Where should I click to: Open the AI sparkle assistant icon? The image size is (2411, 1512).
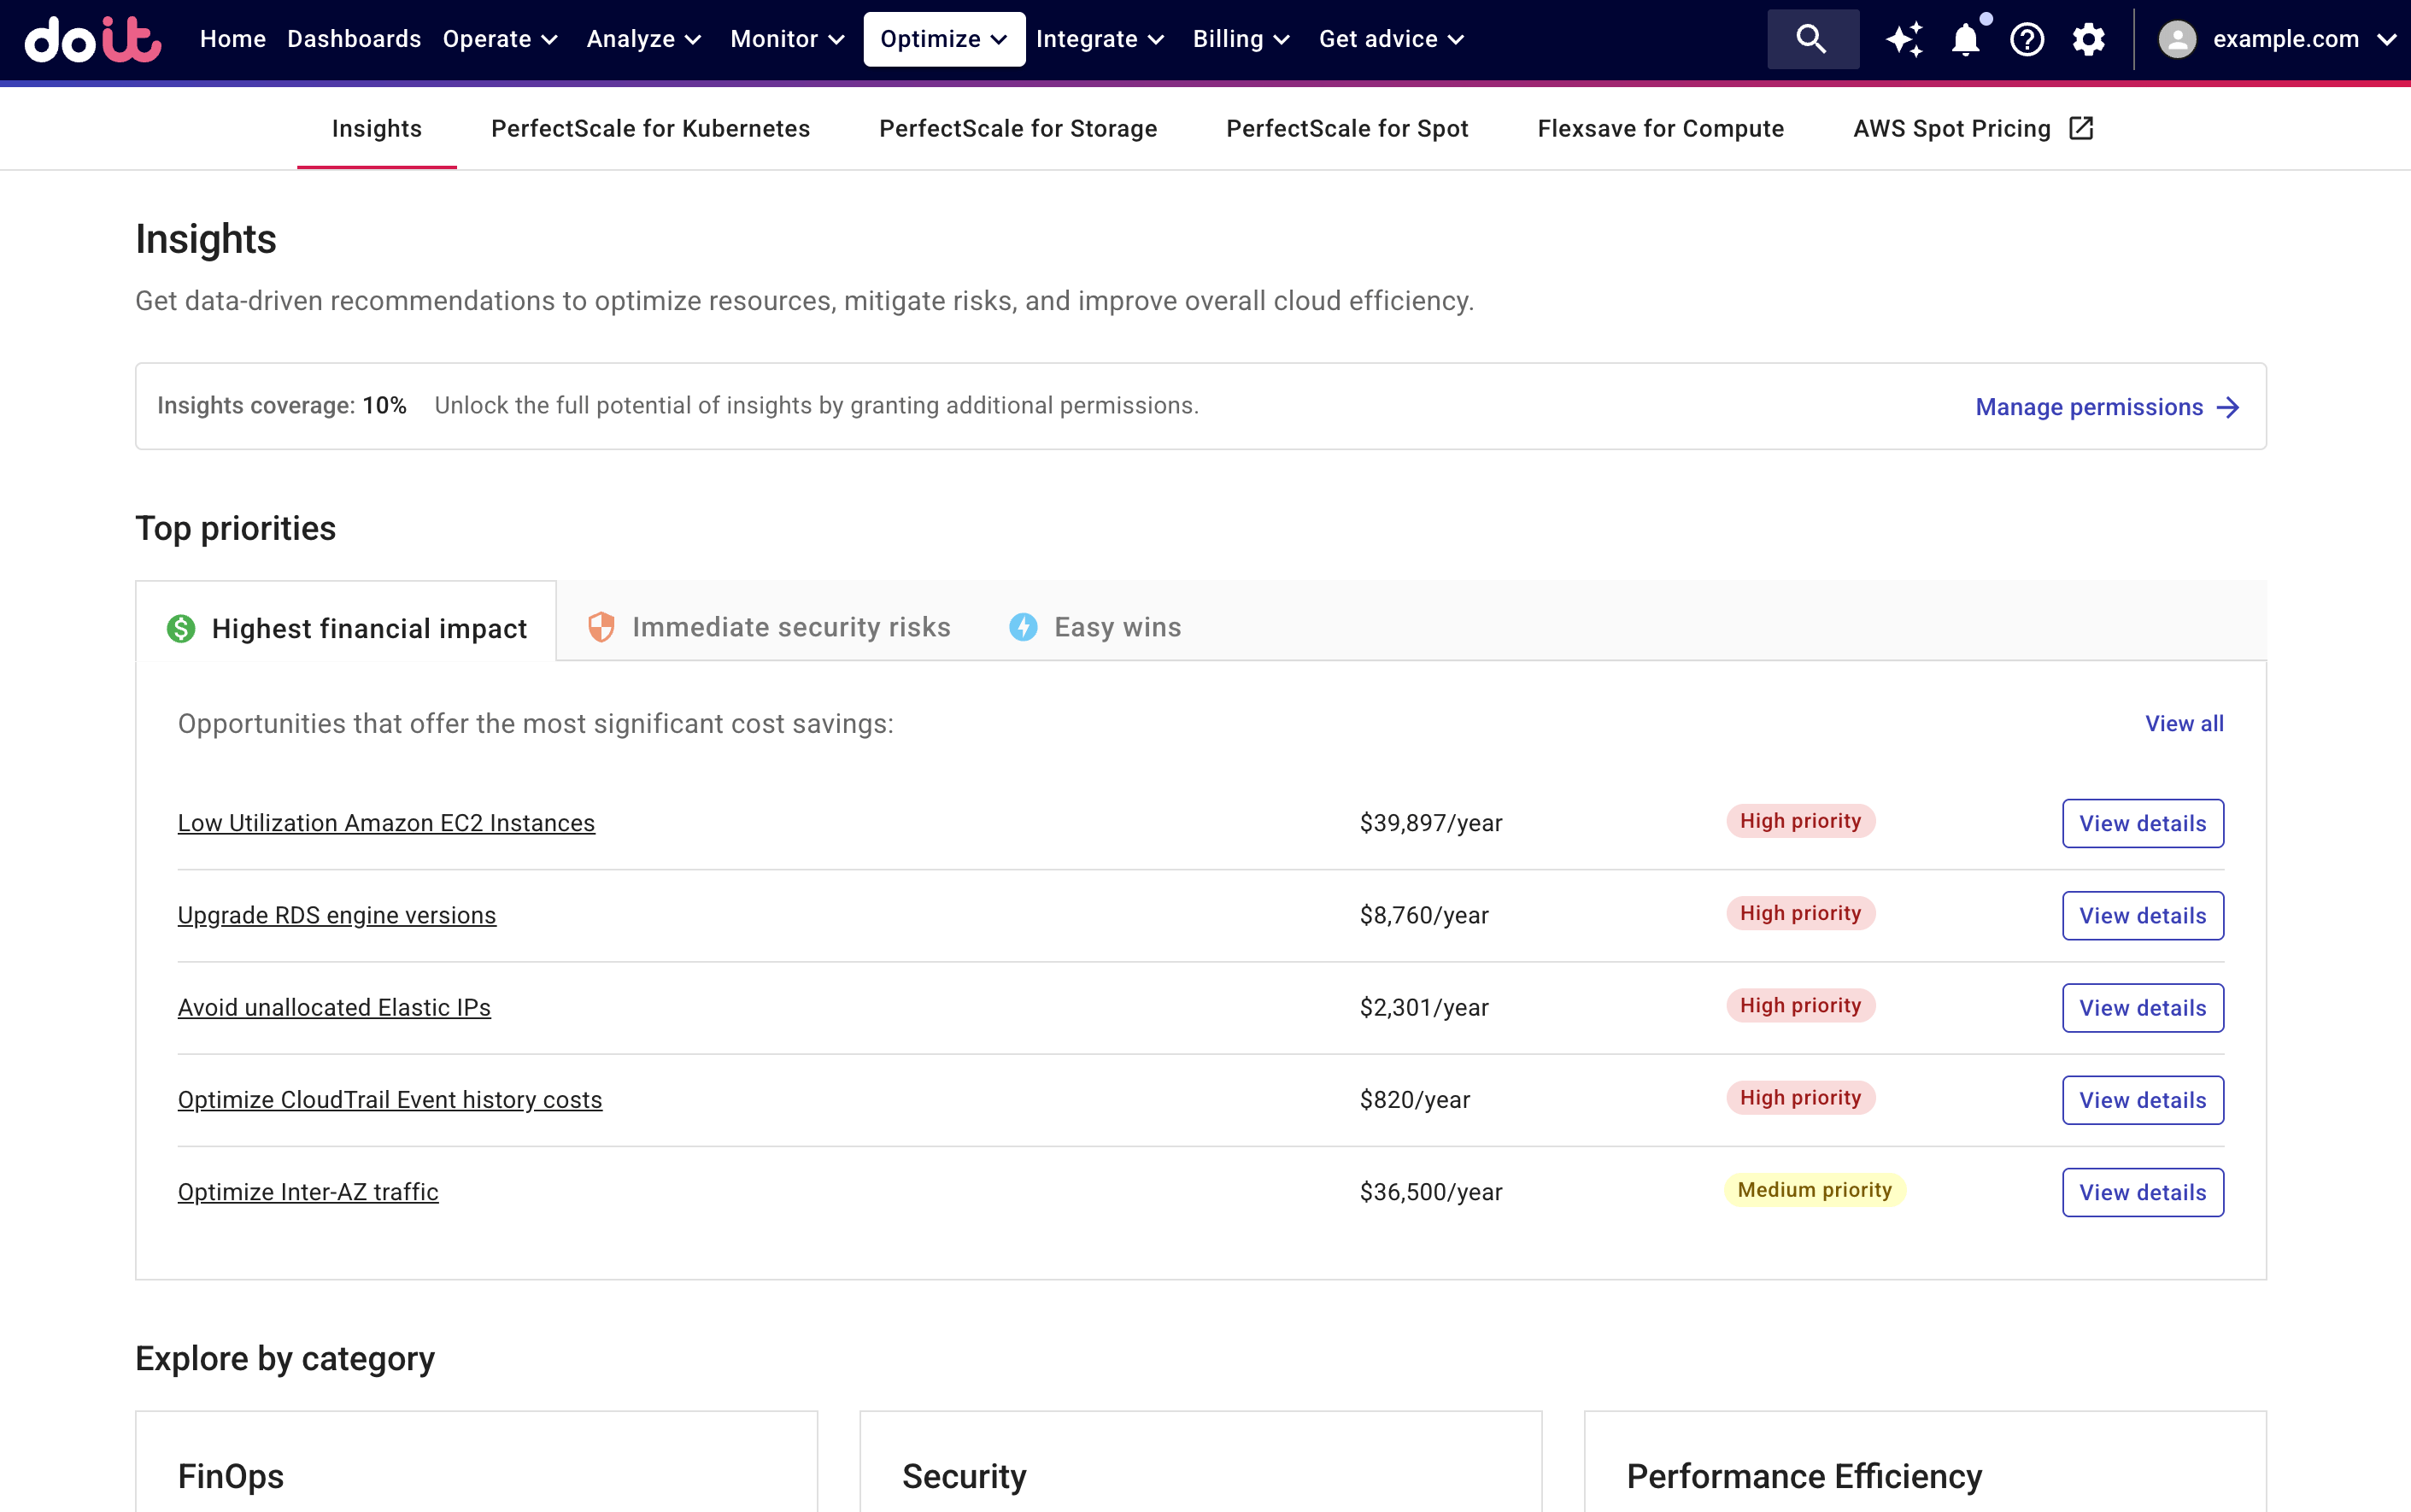1903,39
